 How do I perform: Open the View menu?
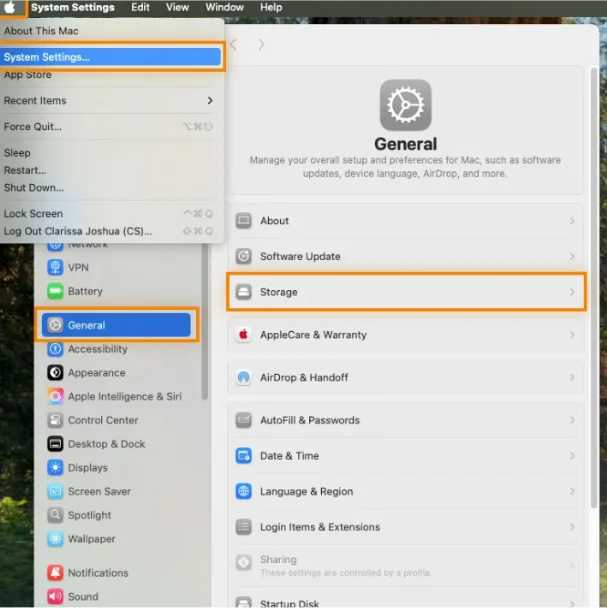pos(177,7)
